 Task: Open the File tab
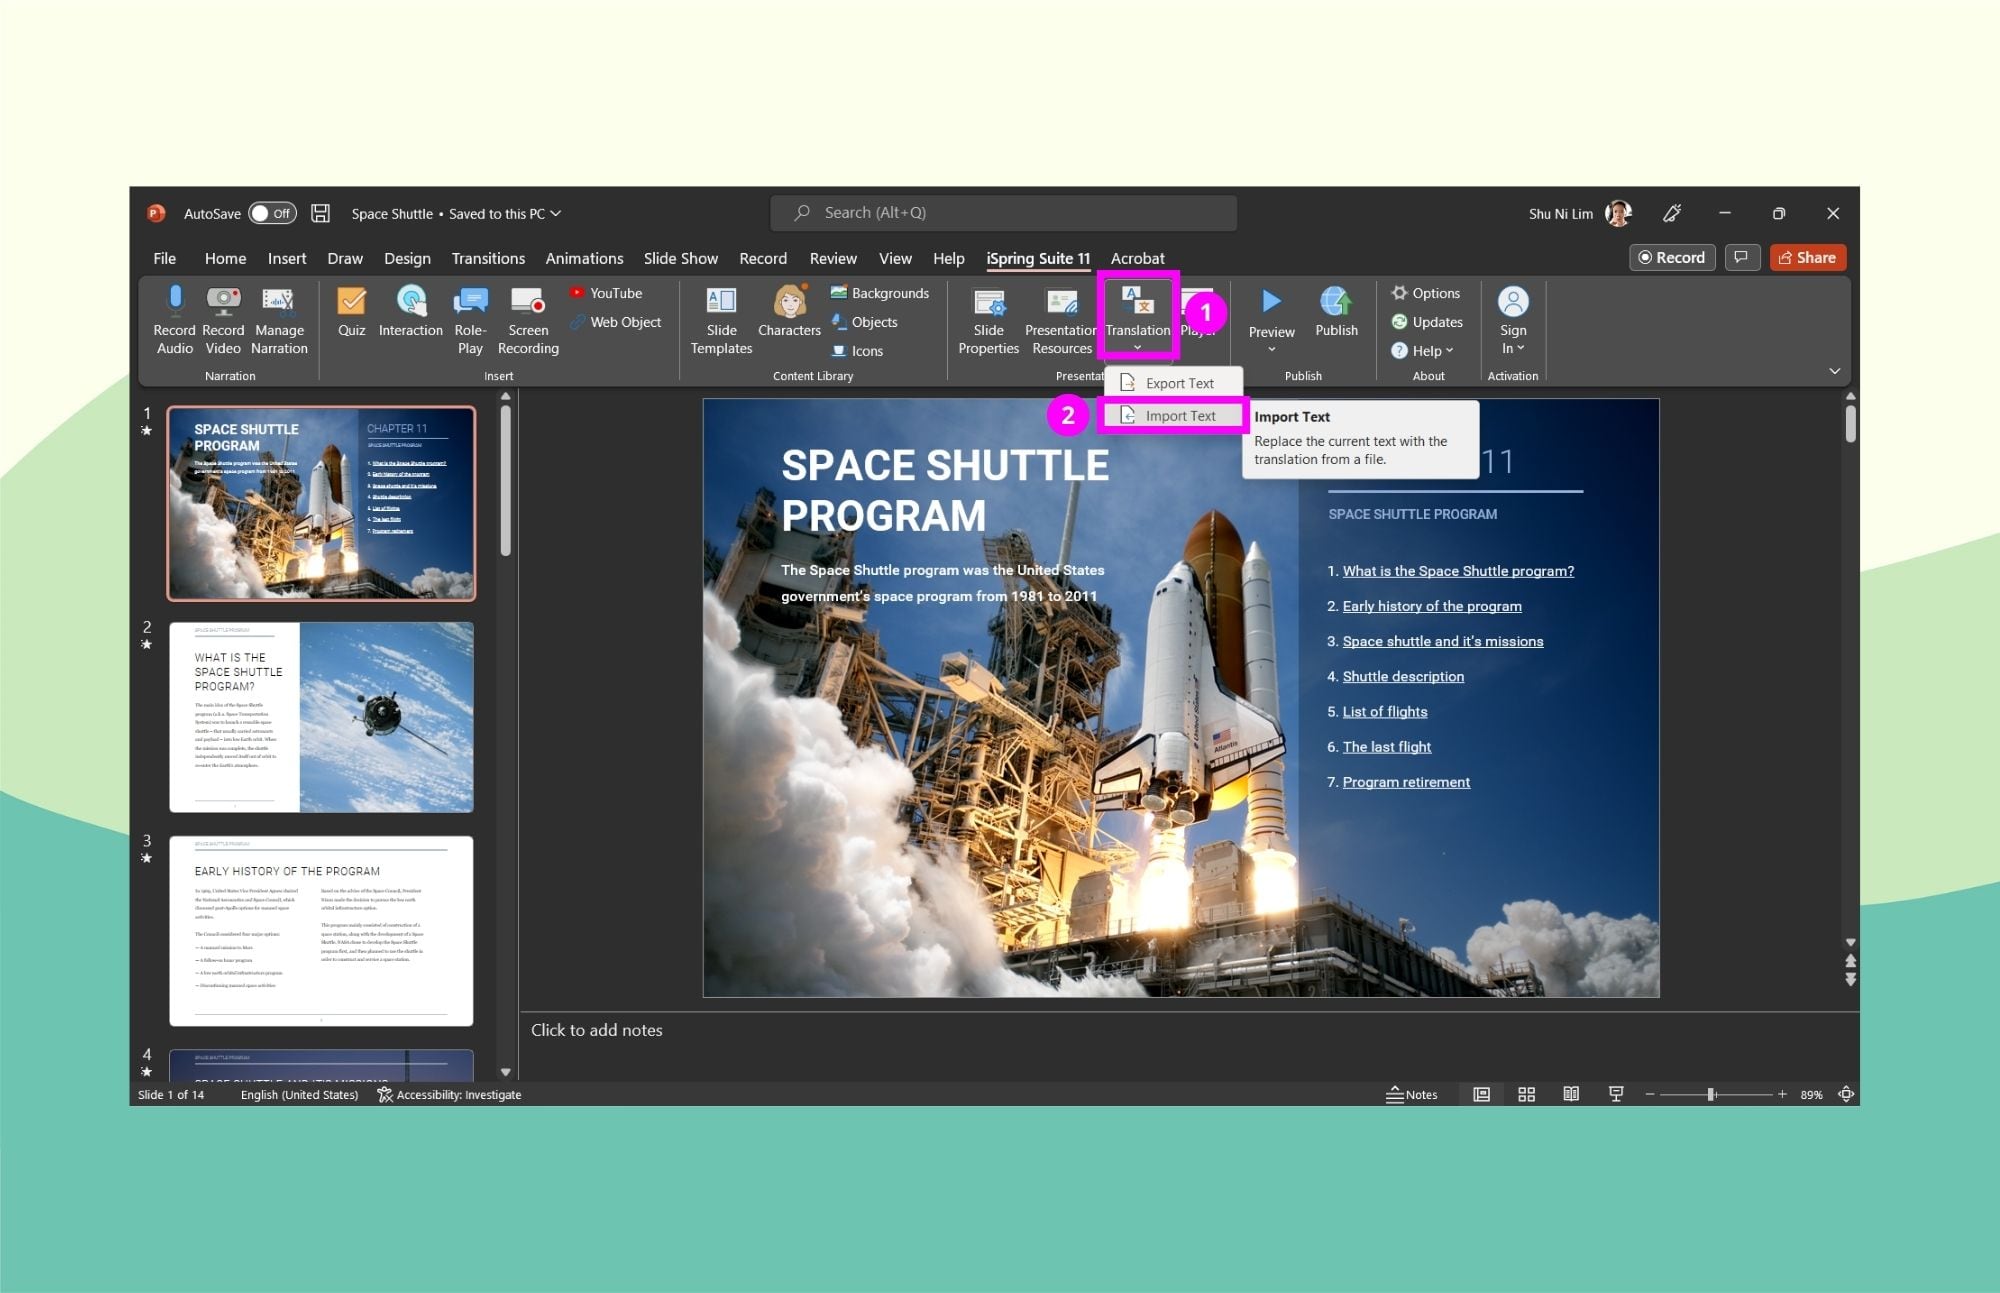[164, 258]
